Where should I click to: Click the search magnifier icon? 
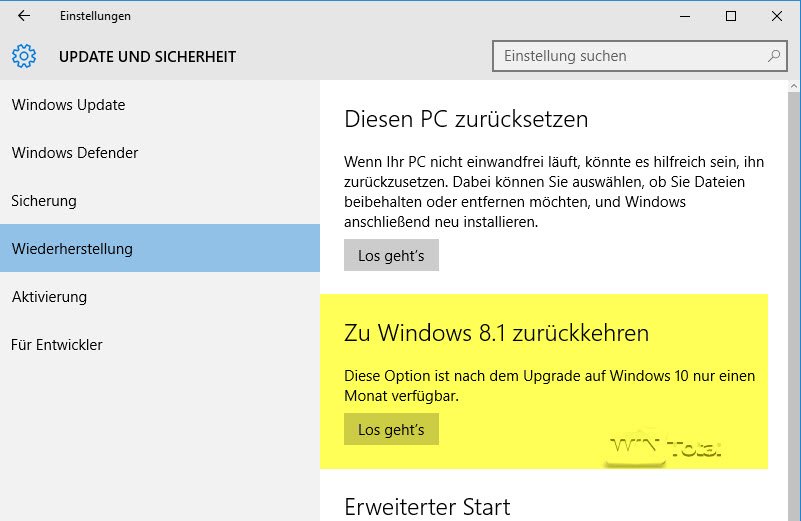click(774, 56)
